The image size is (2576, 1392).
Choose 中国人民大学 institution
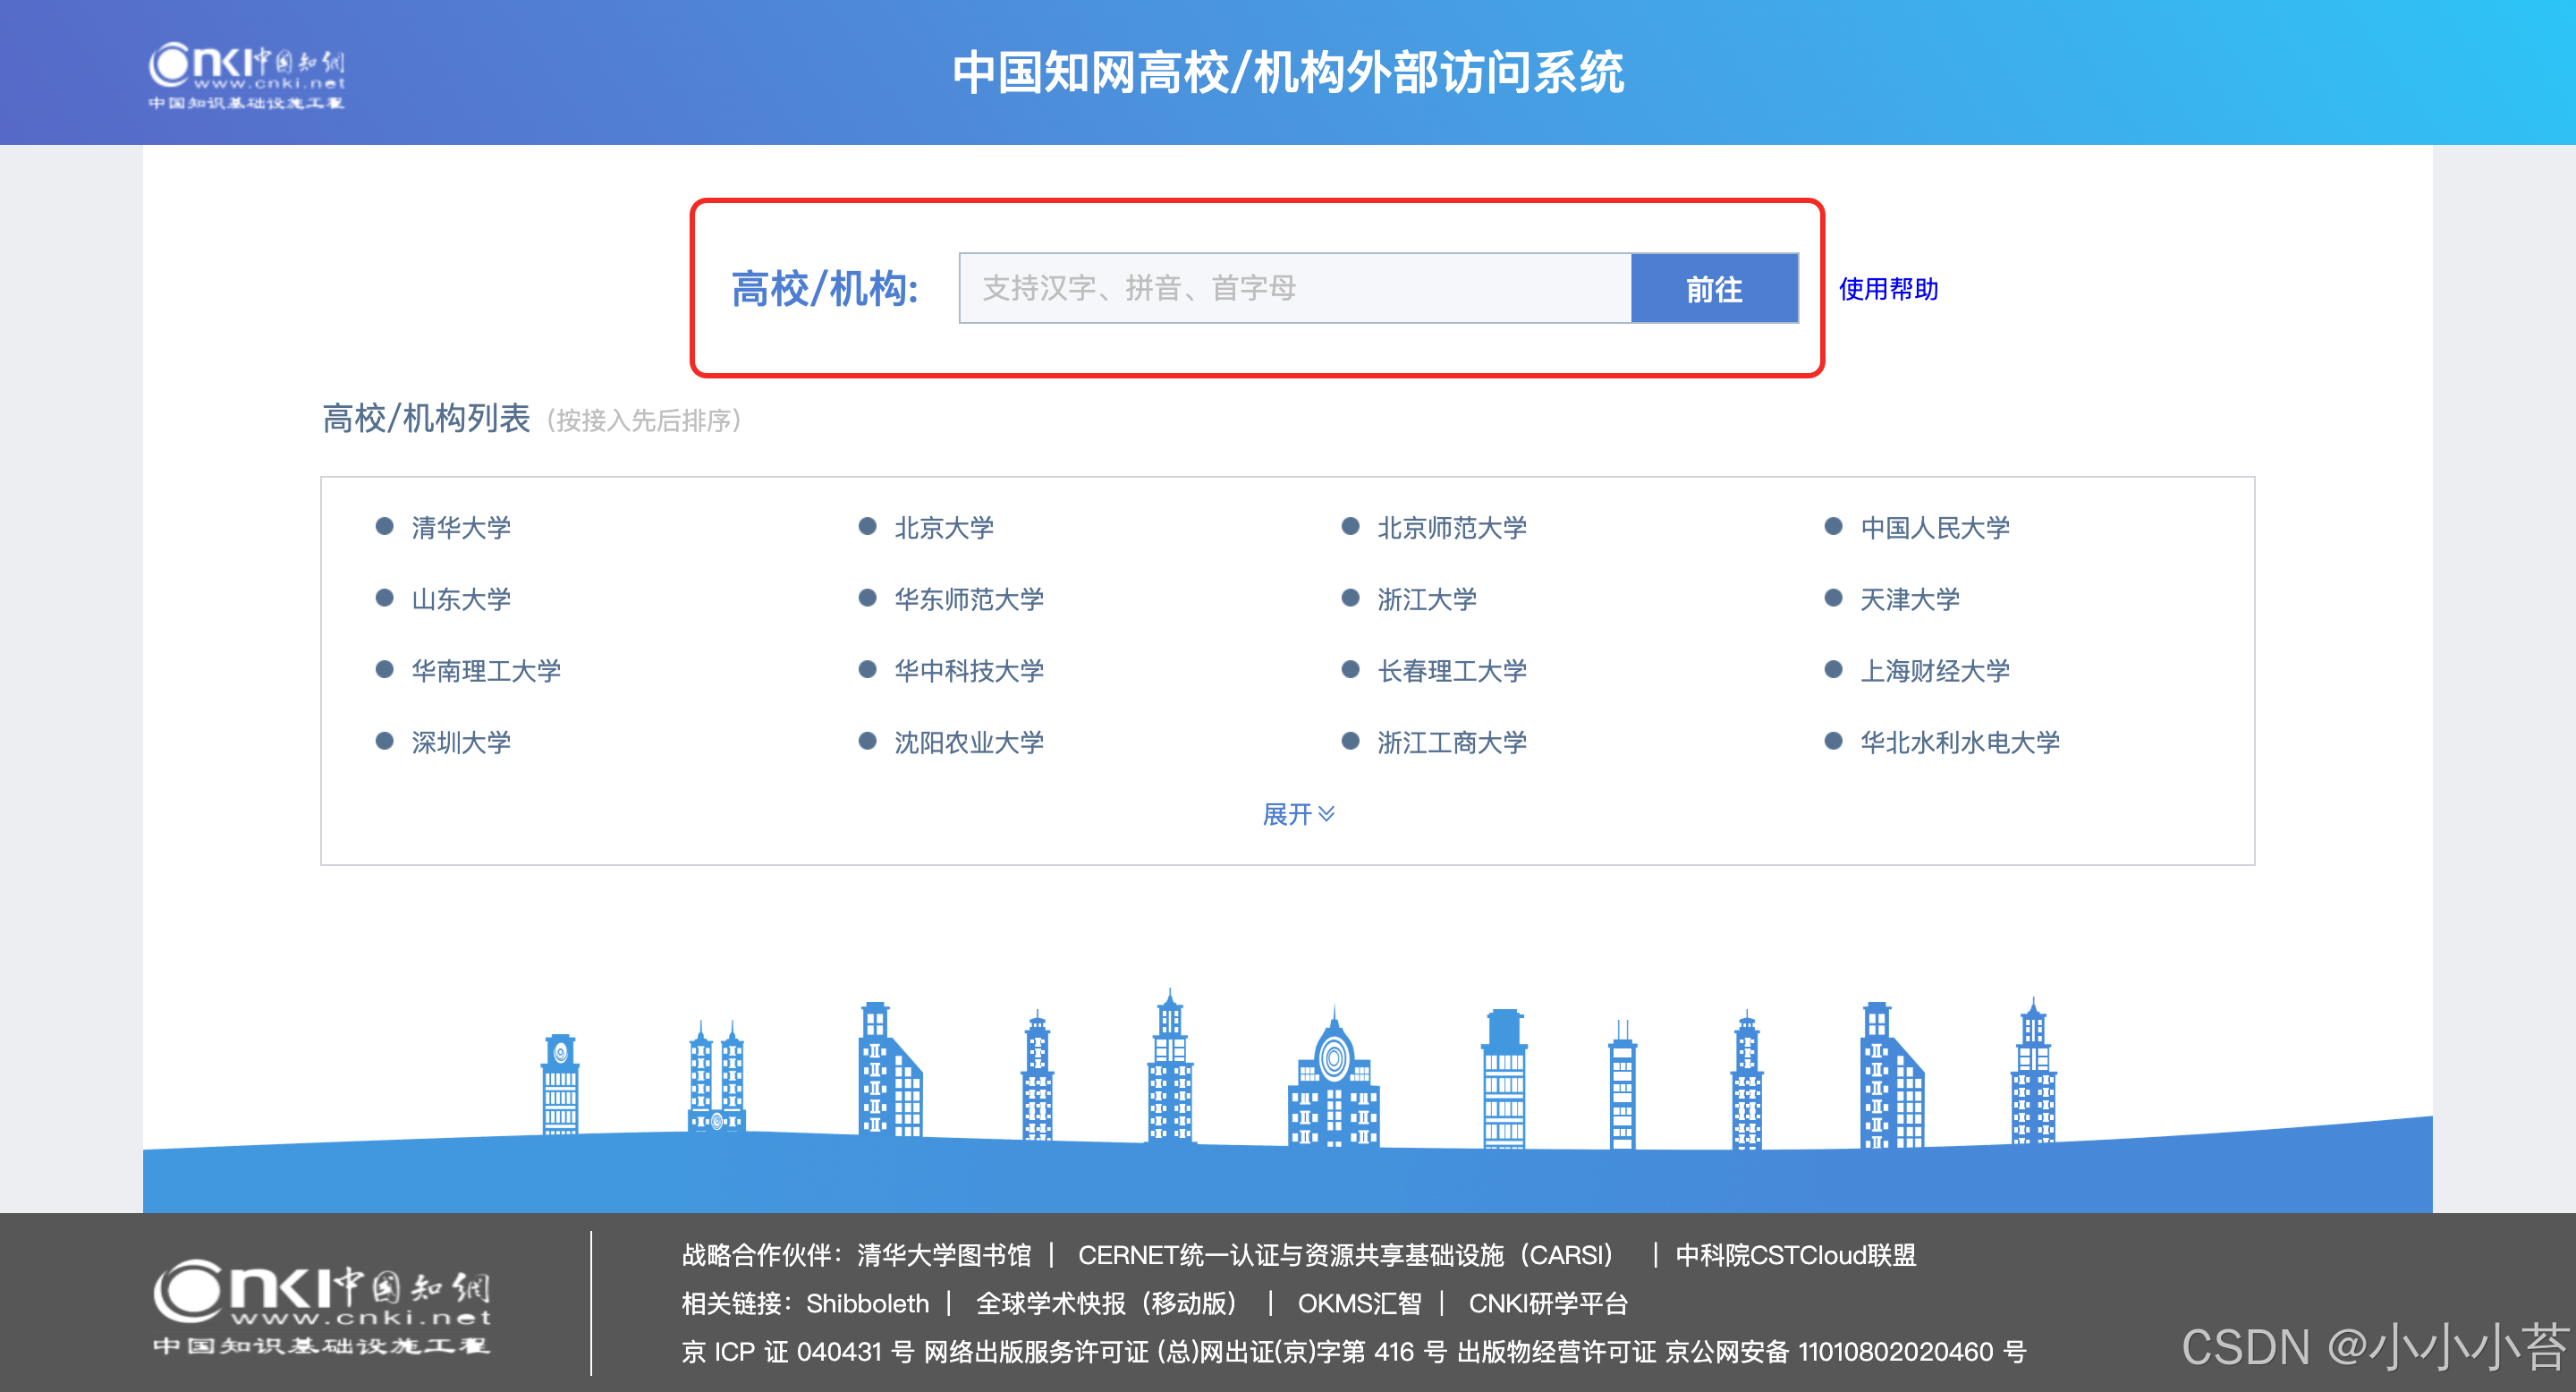point(1934,527)
